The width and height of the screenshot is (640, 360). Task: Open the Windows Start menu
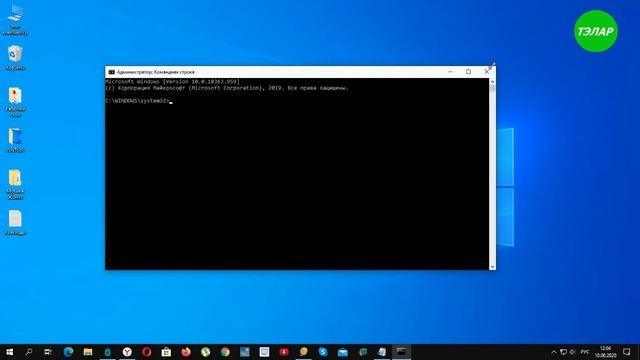[9, 352]
